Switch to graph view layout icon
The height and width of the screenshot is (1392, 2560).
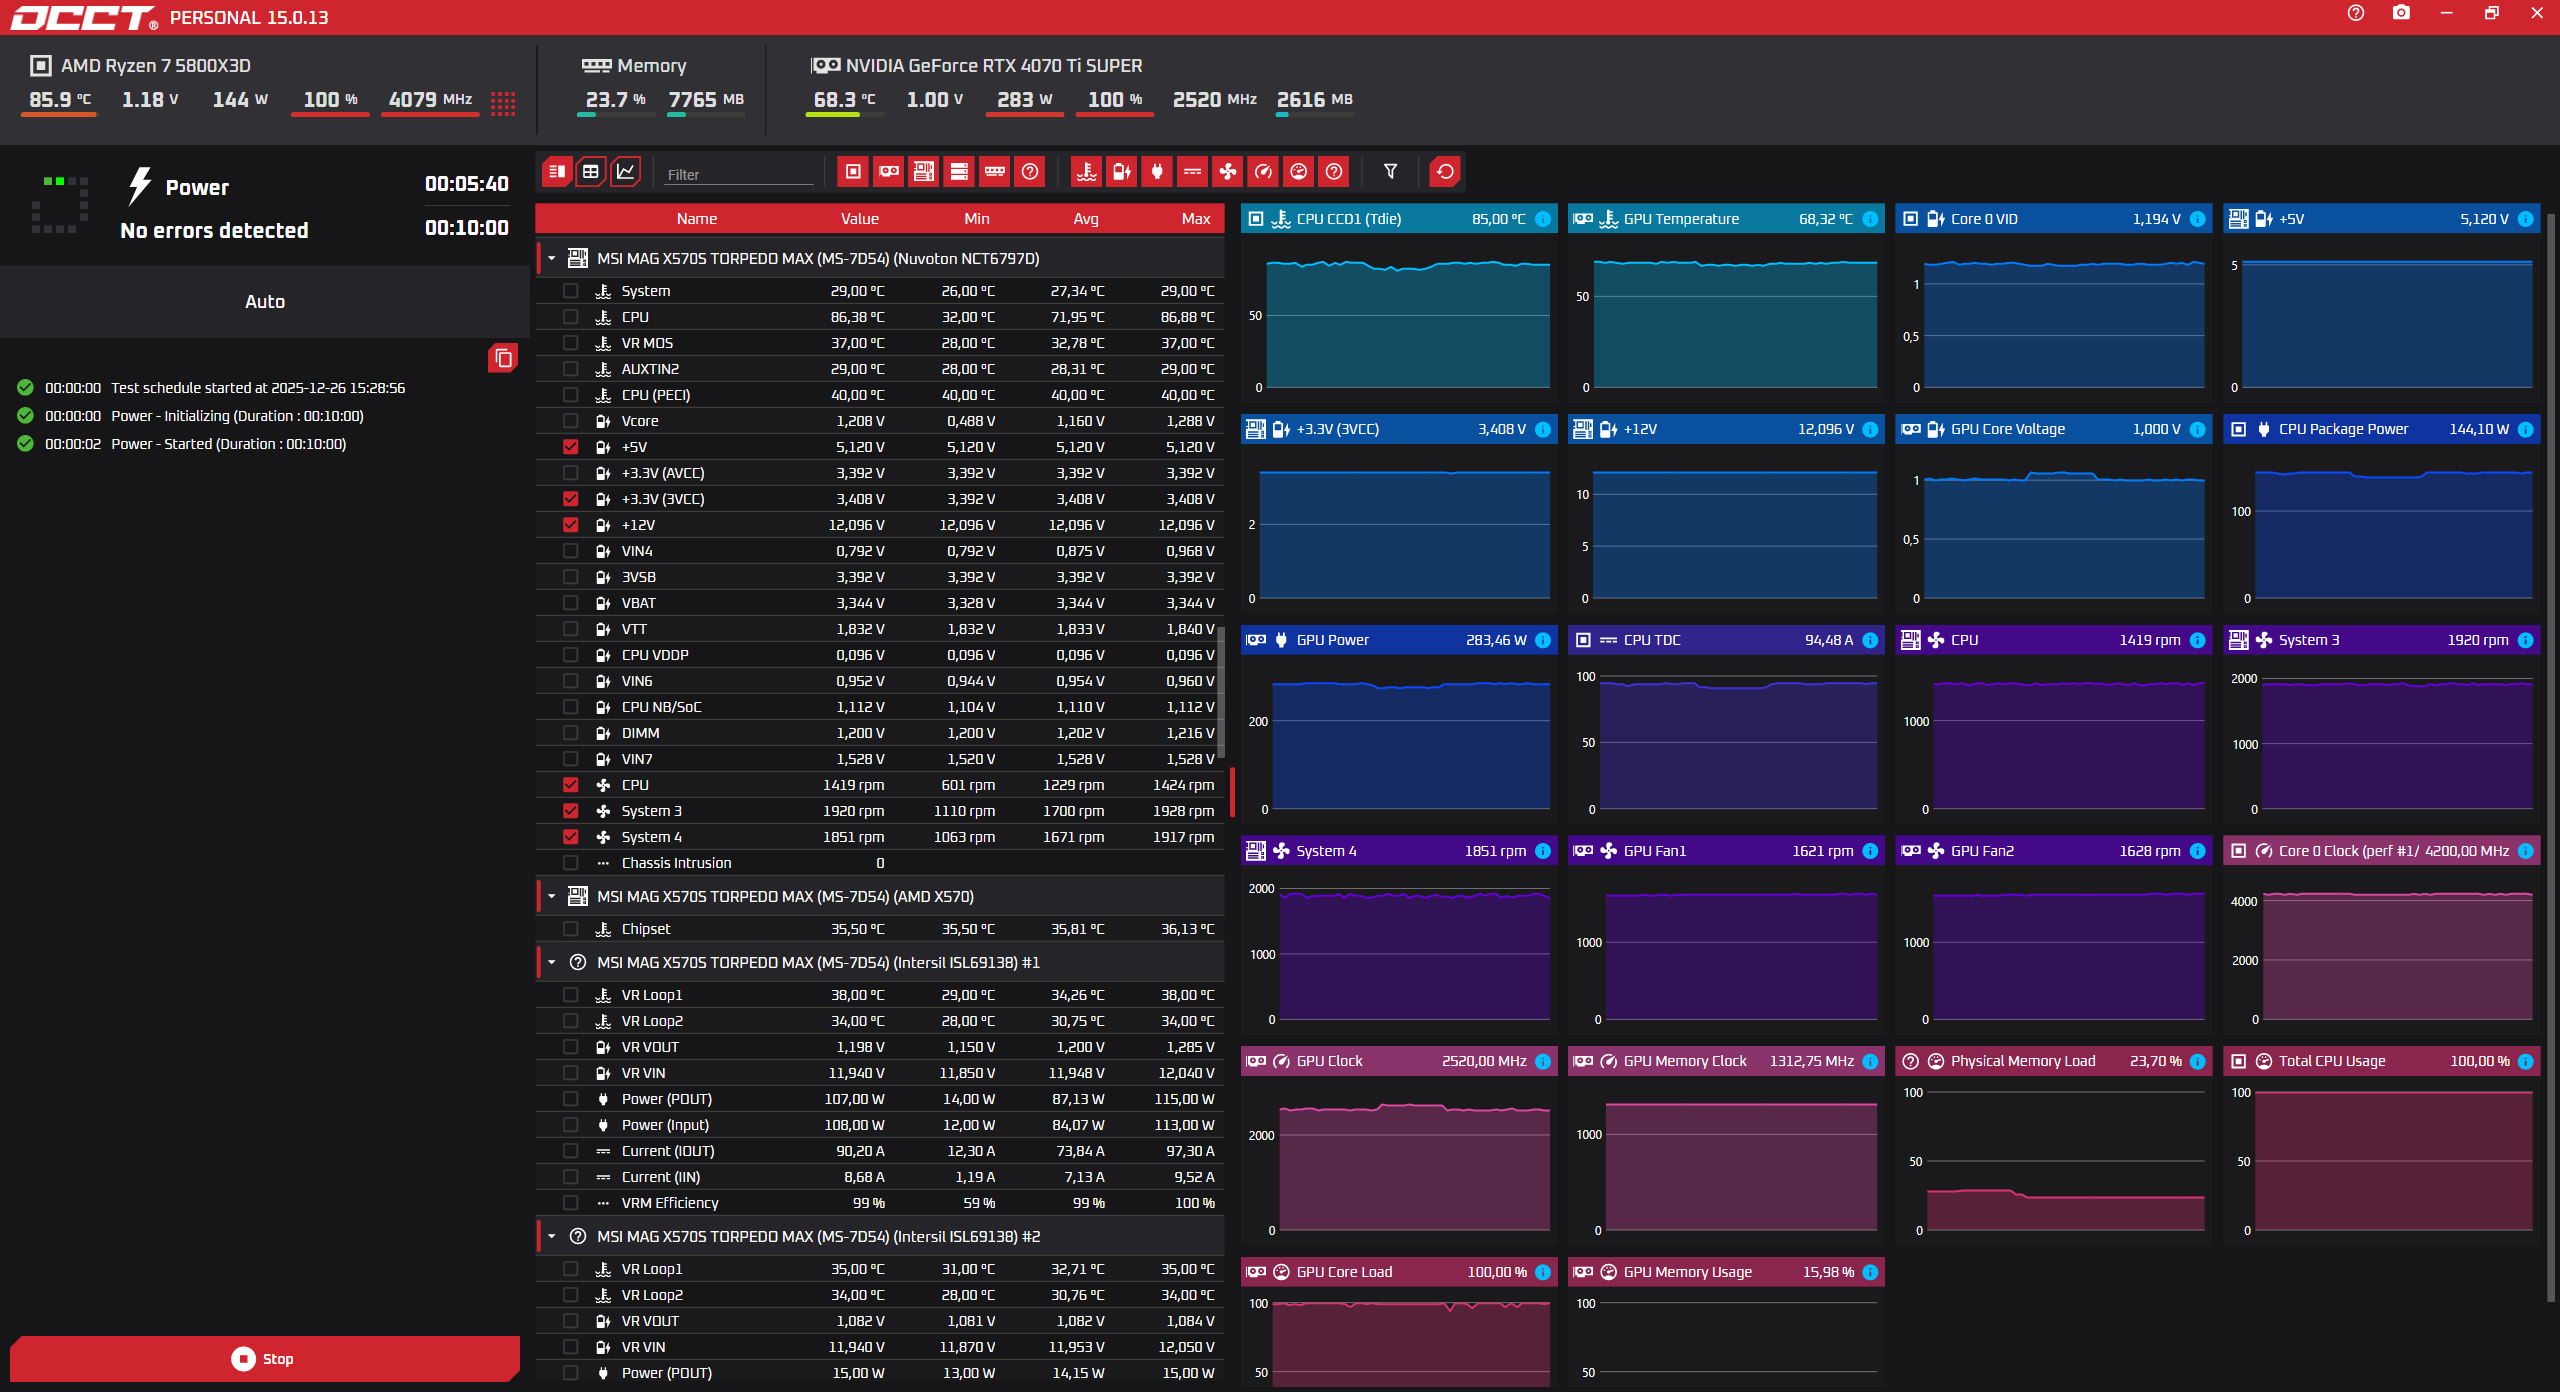pyautogui.click(x=626, y=172)
